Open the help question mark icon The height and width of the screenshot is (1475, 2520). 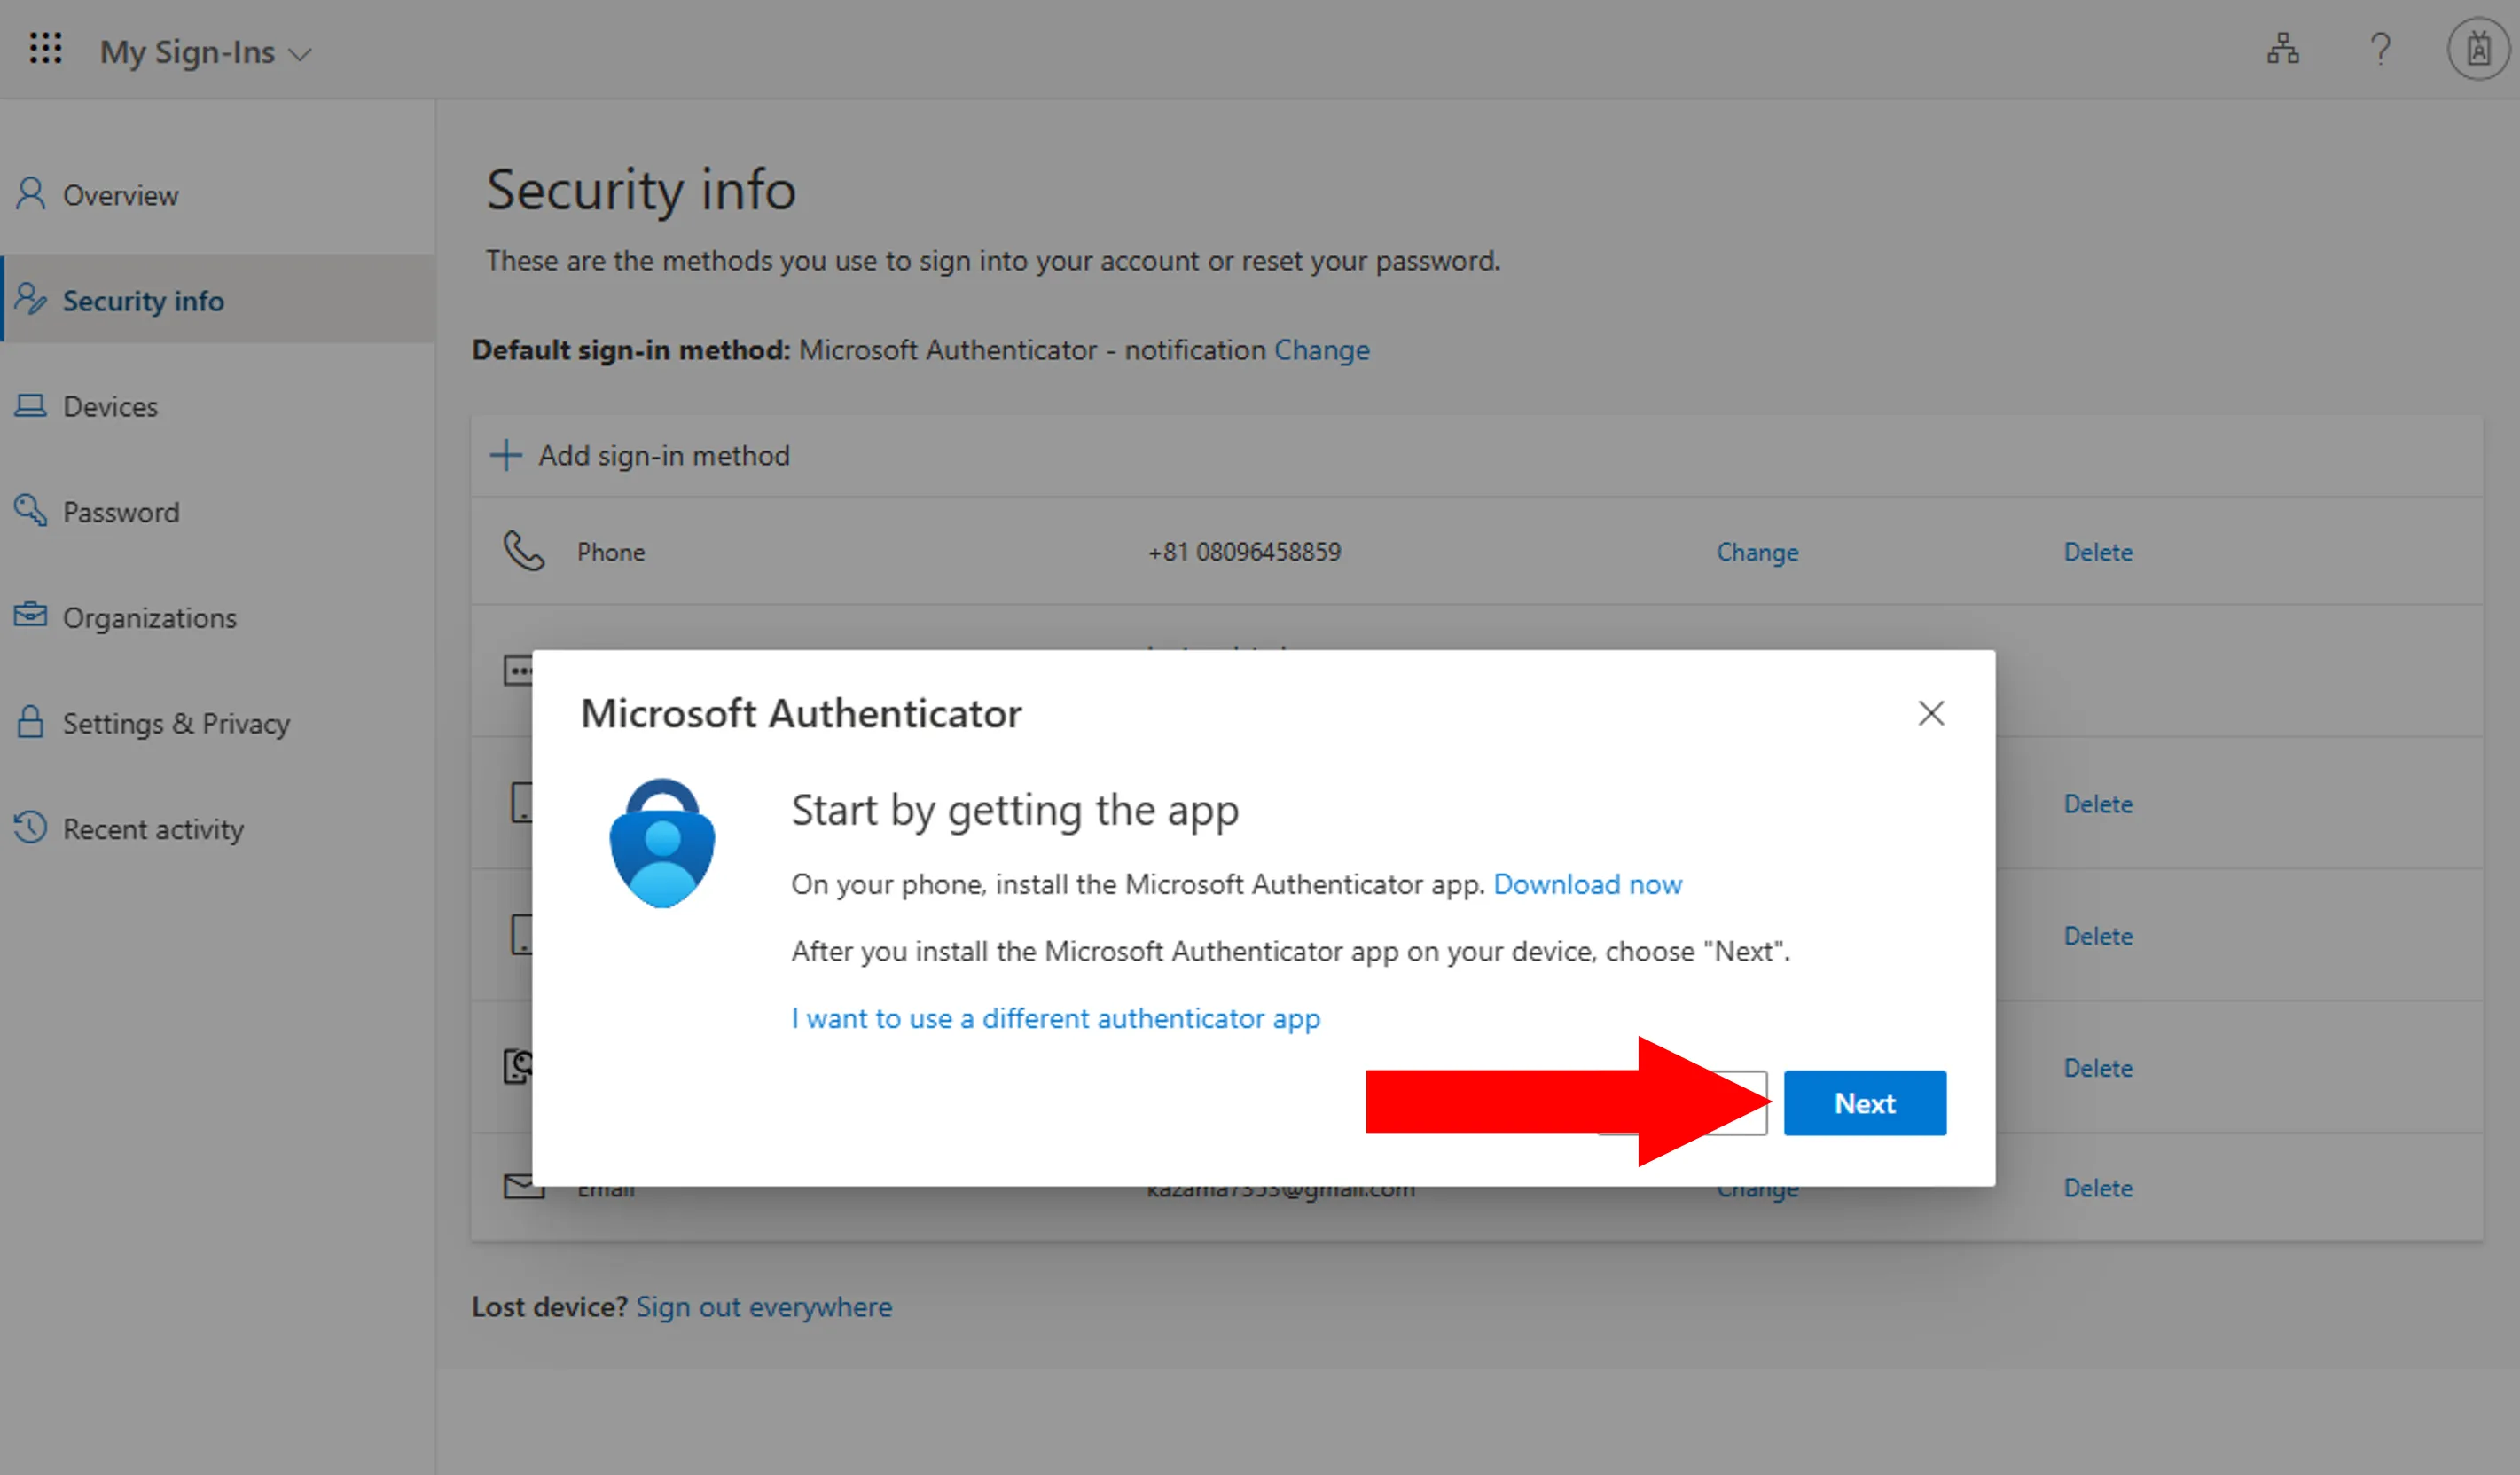pyautogui.click(x=2380, y=49)
